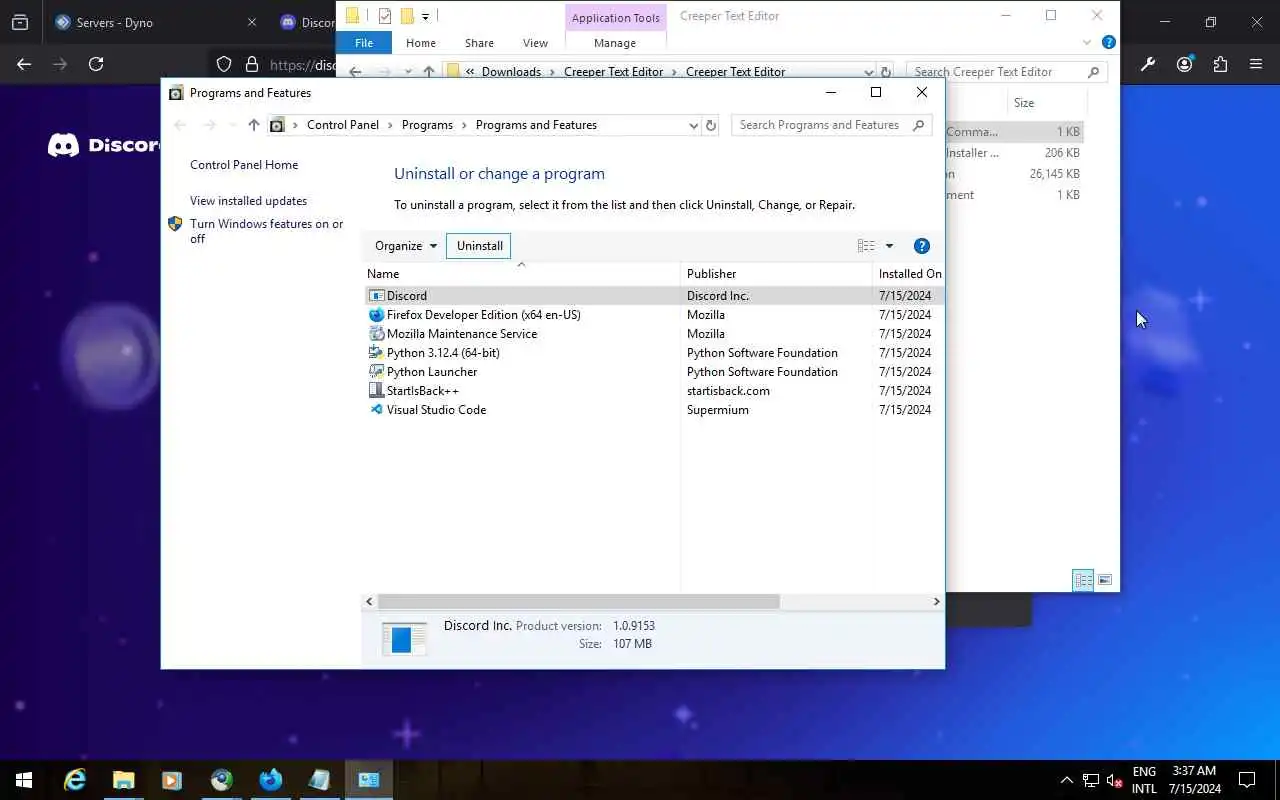The image size is (1280, 800).
Task: Open the browser developer tools wrench icon
Action: 1148,64
